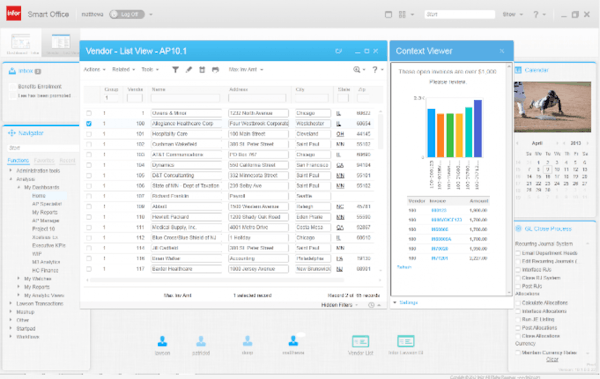Toggle the Log Off switch
Viewport: 600px width, 379px height.
click(127, 15)
